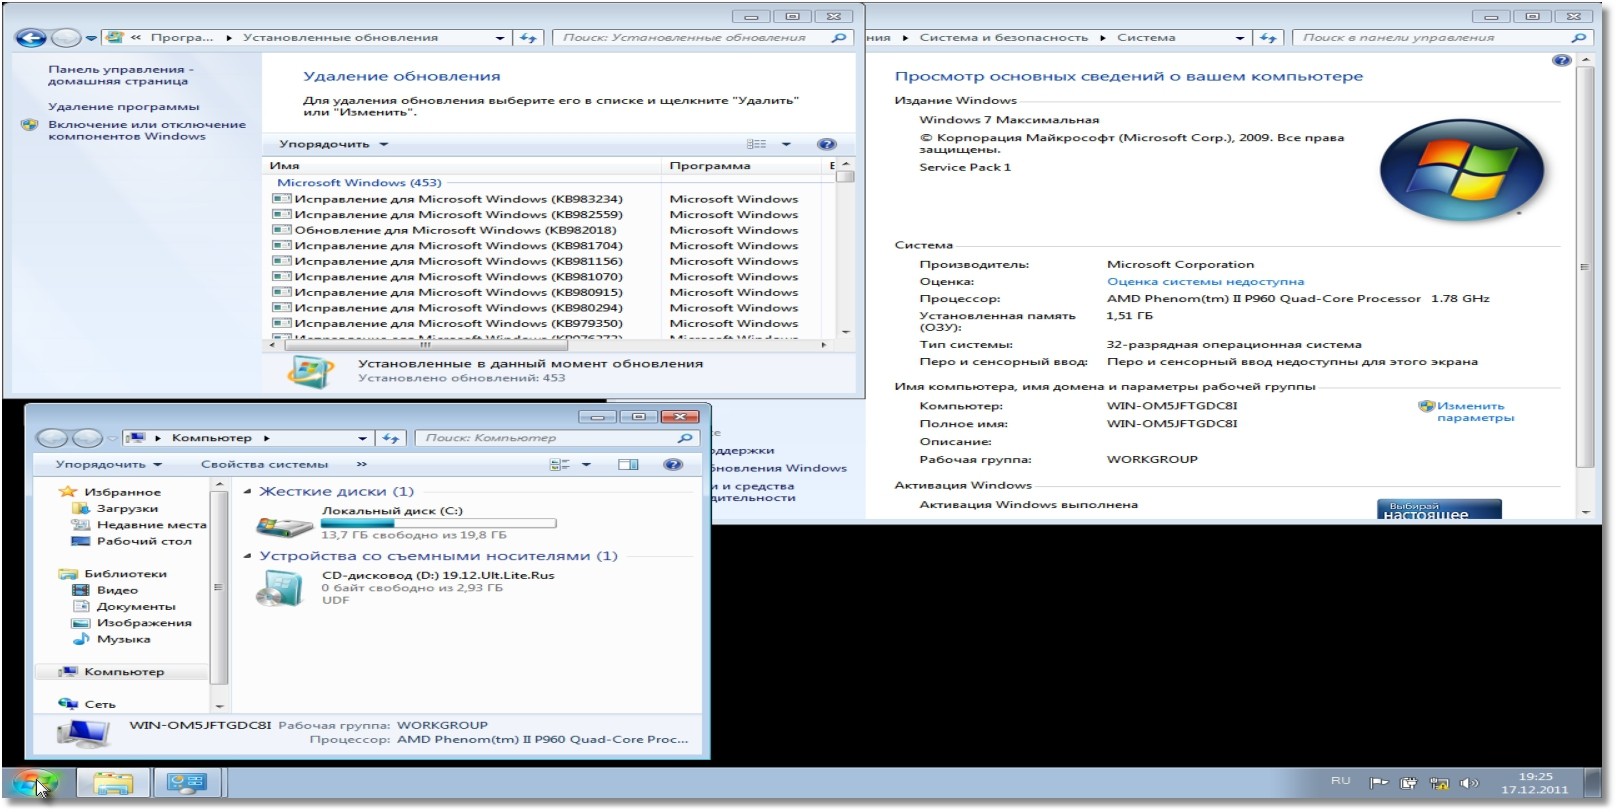The height and width of the screenshot is (812, 1616).
Task: Select the CD-дисковод (D:) drive icon
Action: tap(279, 588)
